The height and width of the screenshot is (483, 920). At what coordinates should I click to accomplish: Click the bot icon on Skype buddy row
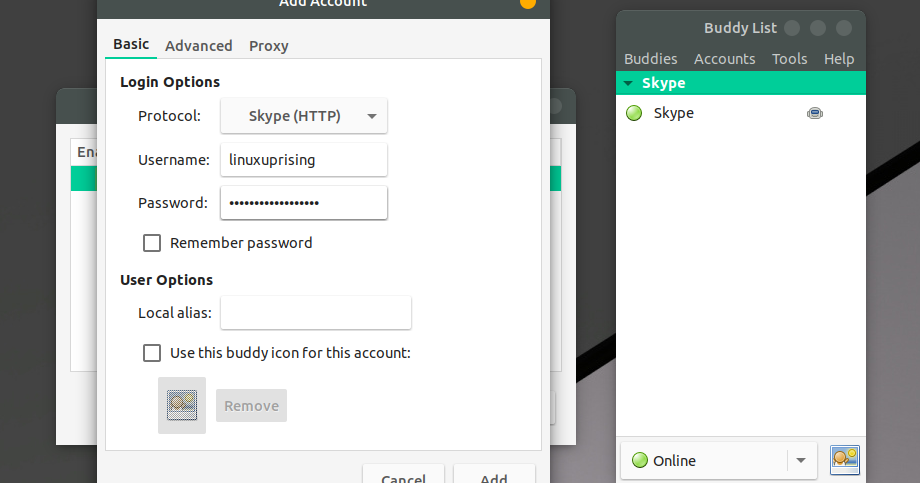click(x=815, y=113)
